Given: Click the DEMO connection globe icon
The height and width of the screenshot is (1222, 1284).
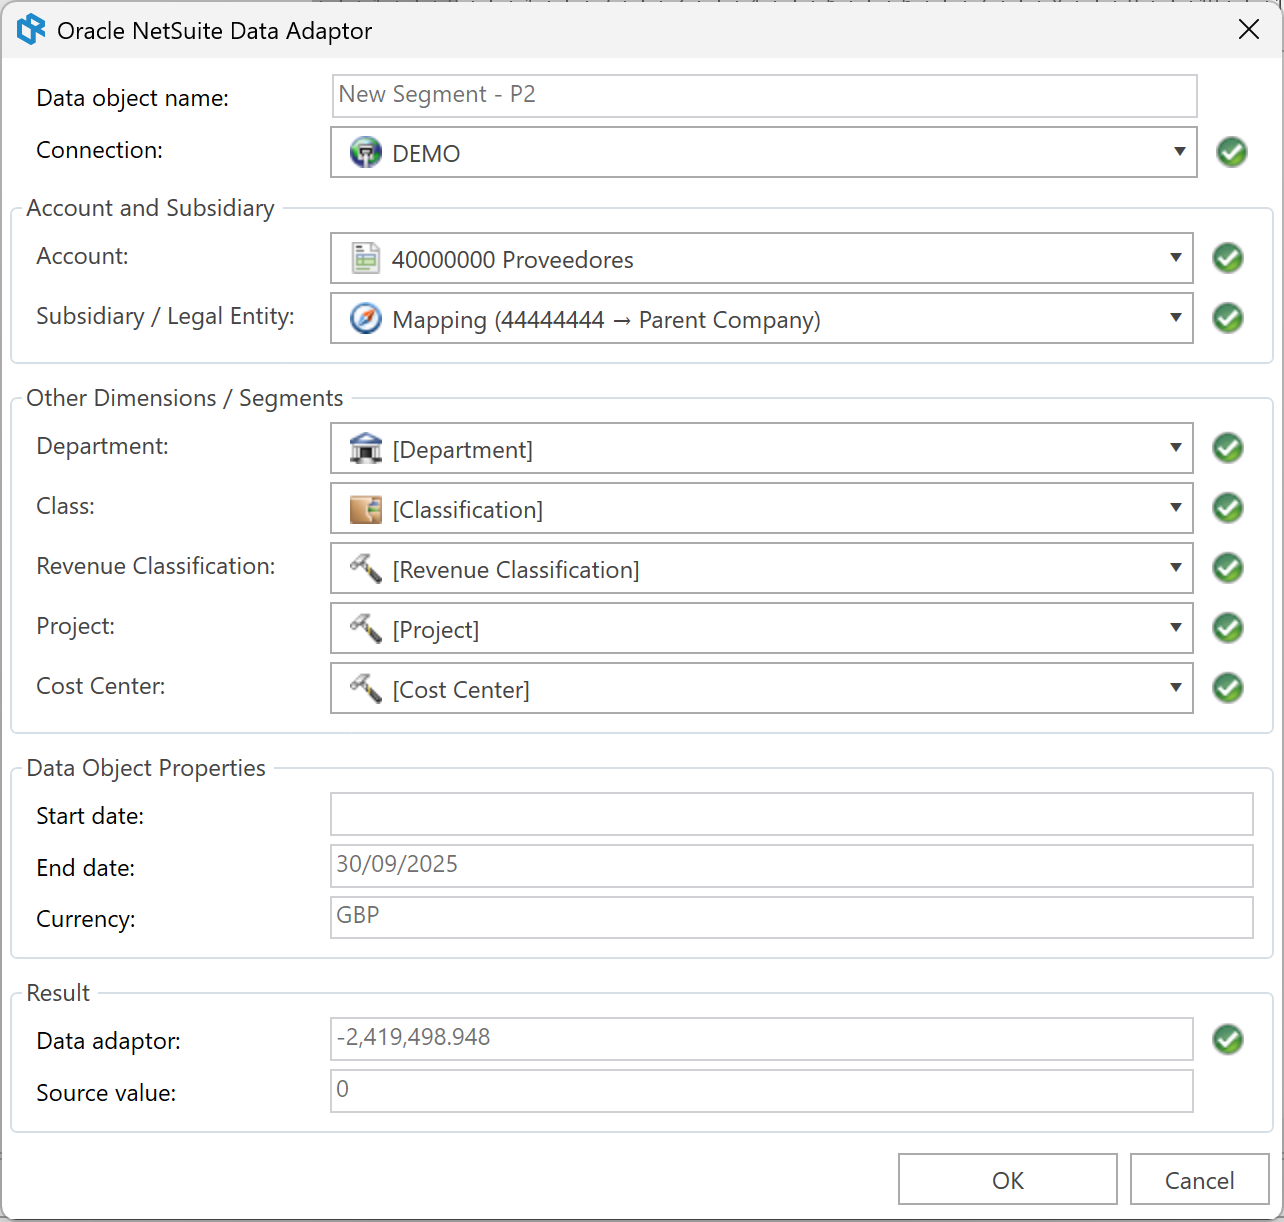Looking at the screenshot, I should point(366,153).
